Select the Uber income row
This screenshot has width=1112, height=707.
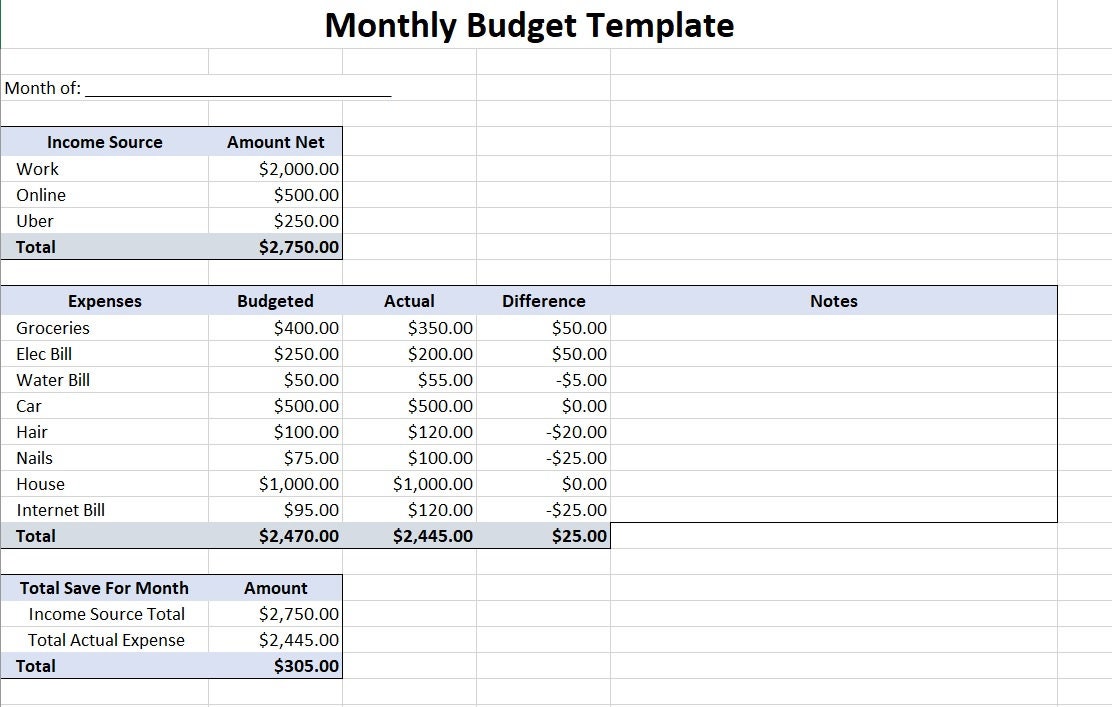[x=34, y=220]
